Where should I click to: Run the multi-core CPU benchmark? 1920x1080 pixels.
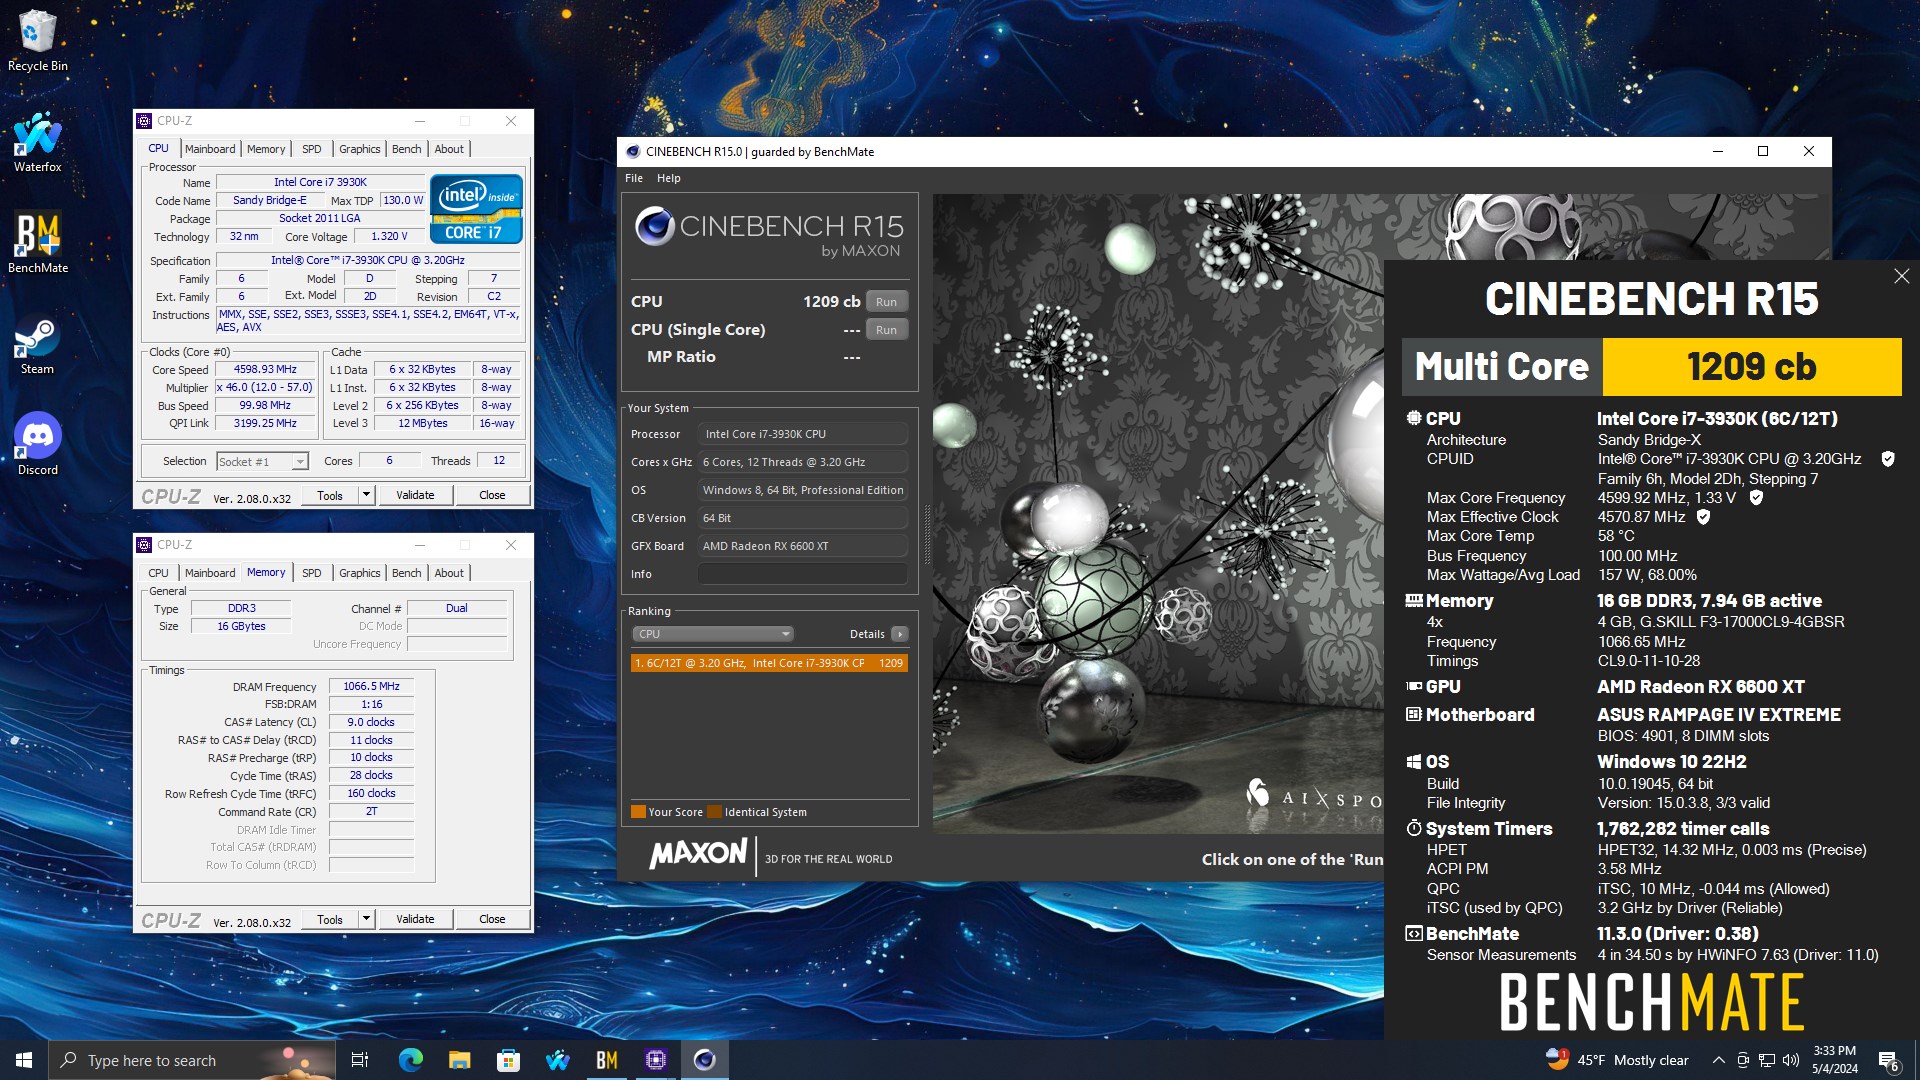click(x=886, y=302)
